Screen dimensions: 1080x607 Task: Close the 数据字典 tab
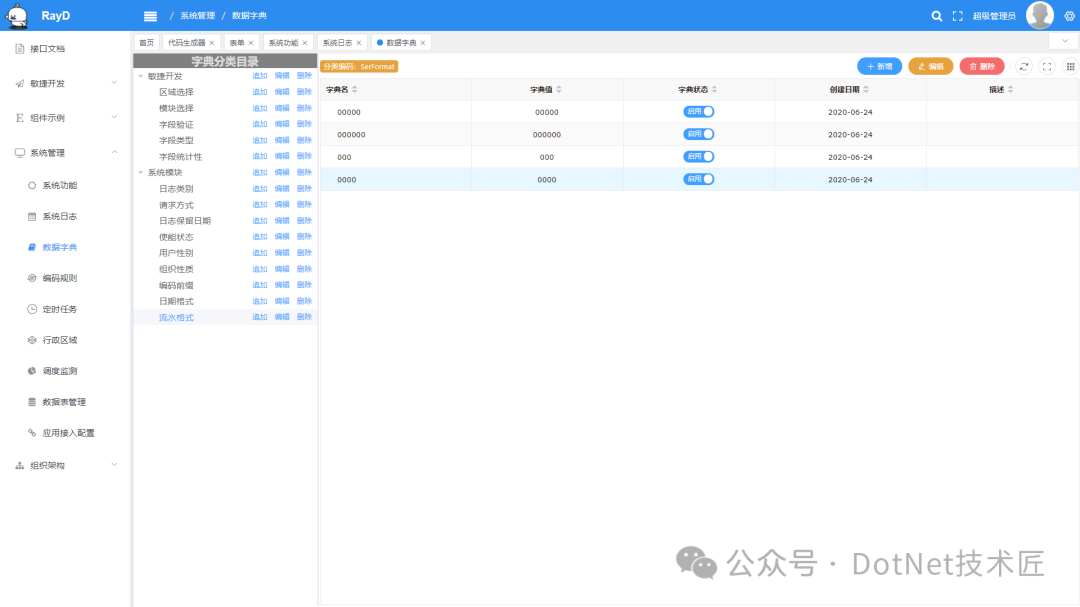pyautogui.click(x=423, y=43)
